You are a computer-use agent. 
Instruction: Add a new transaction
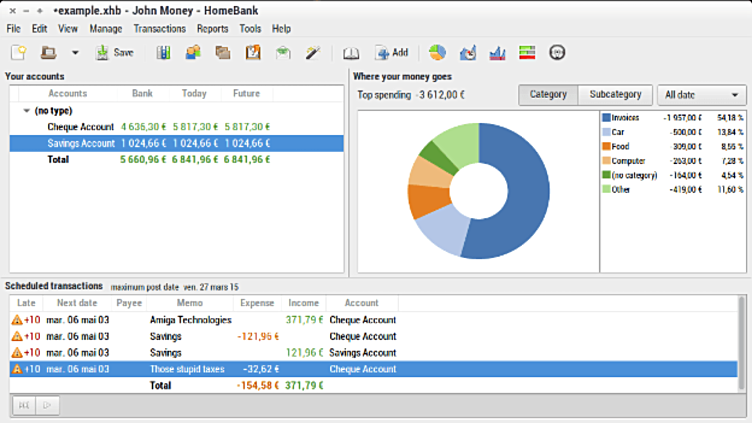point(392,52)
